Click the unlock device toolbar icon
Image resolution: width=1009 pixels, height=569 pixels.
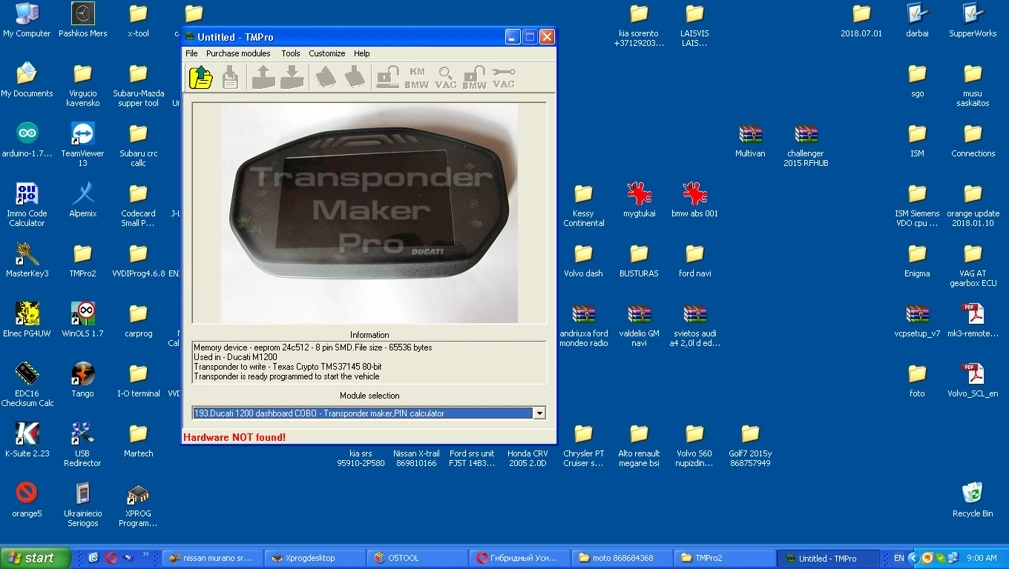click(x=387, y=77)
